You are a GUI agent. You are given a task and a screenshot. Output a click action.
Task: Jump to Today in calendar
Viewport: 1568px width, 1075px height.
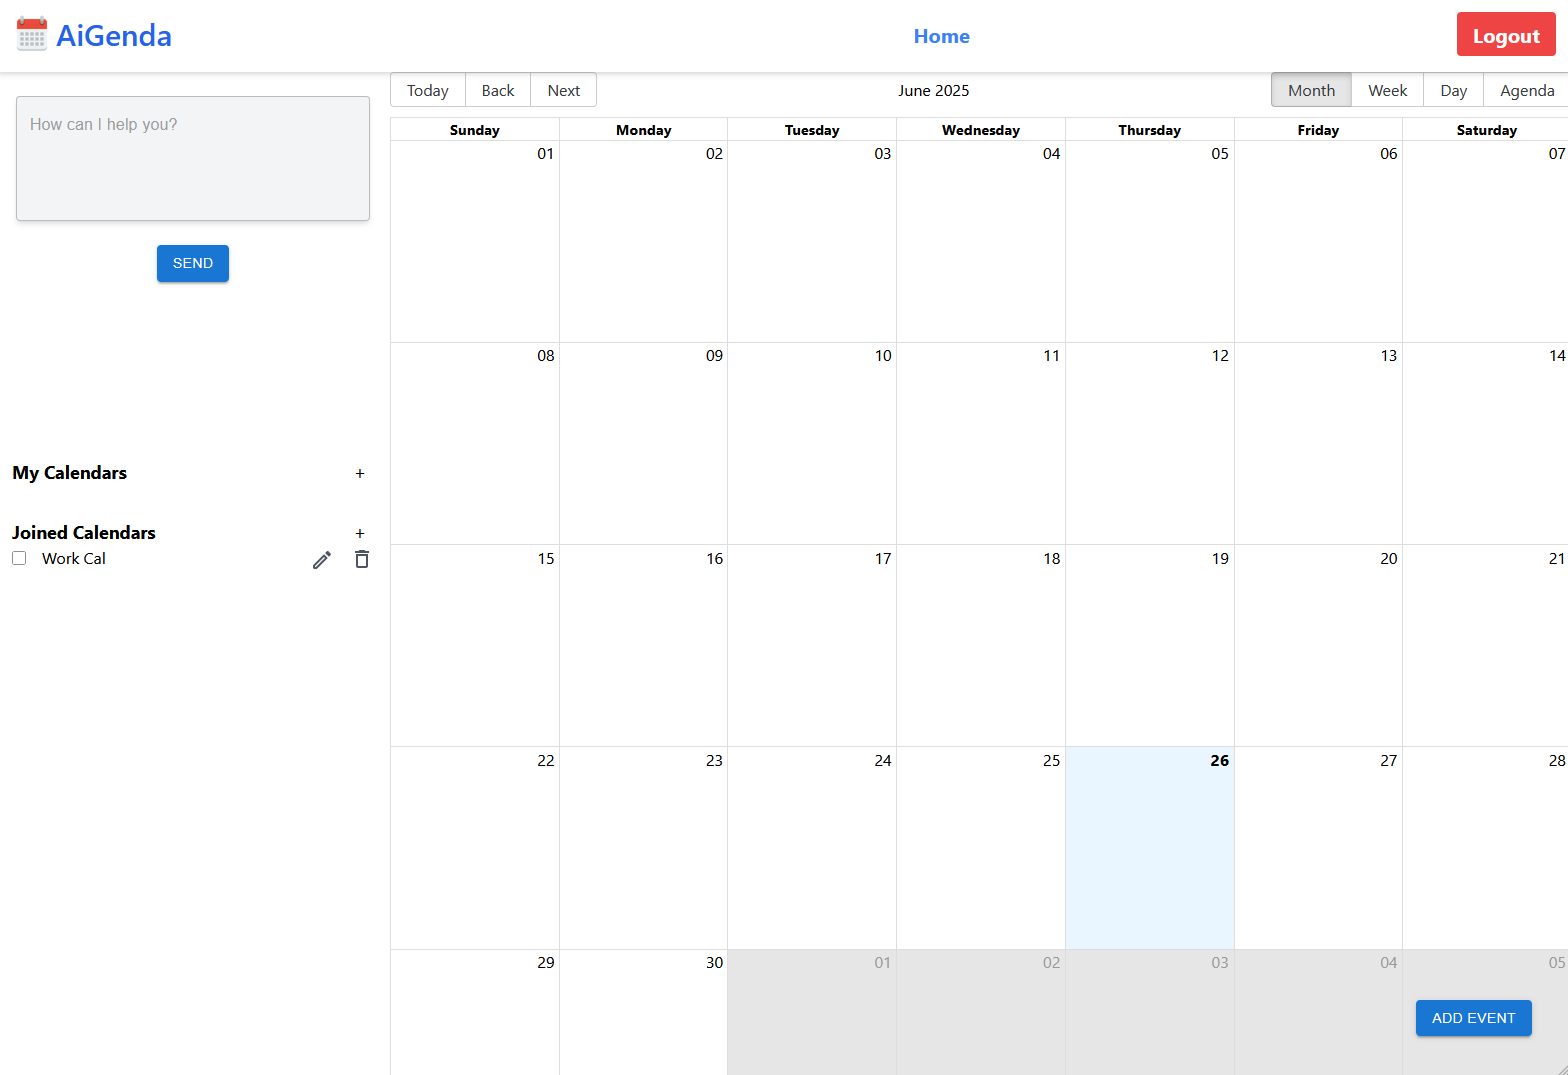pyautogui.click(x=427, y=90)
